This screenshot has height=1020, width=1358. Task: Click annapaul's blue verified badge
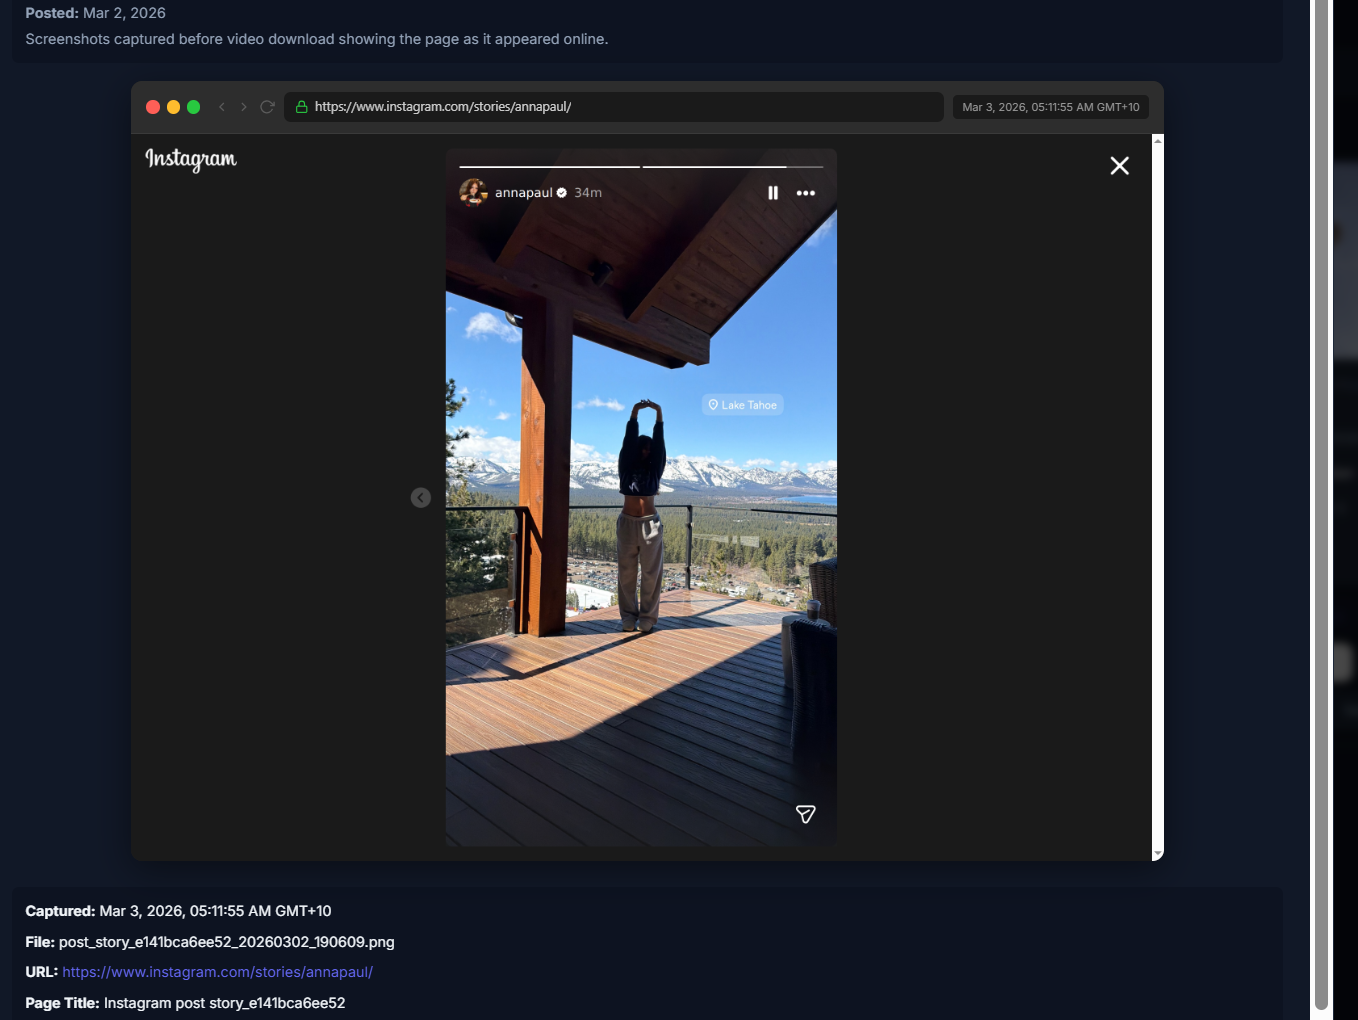pyautogui.click(x=561, y=192)
